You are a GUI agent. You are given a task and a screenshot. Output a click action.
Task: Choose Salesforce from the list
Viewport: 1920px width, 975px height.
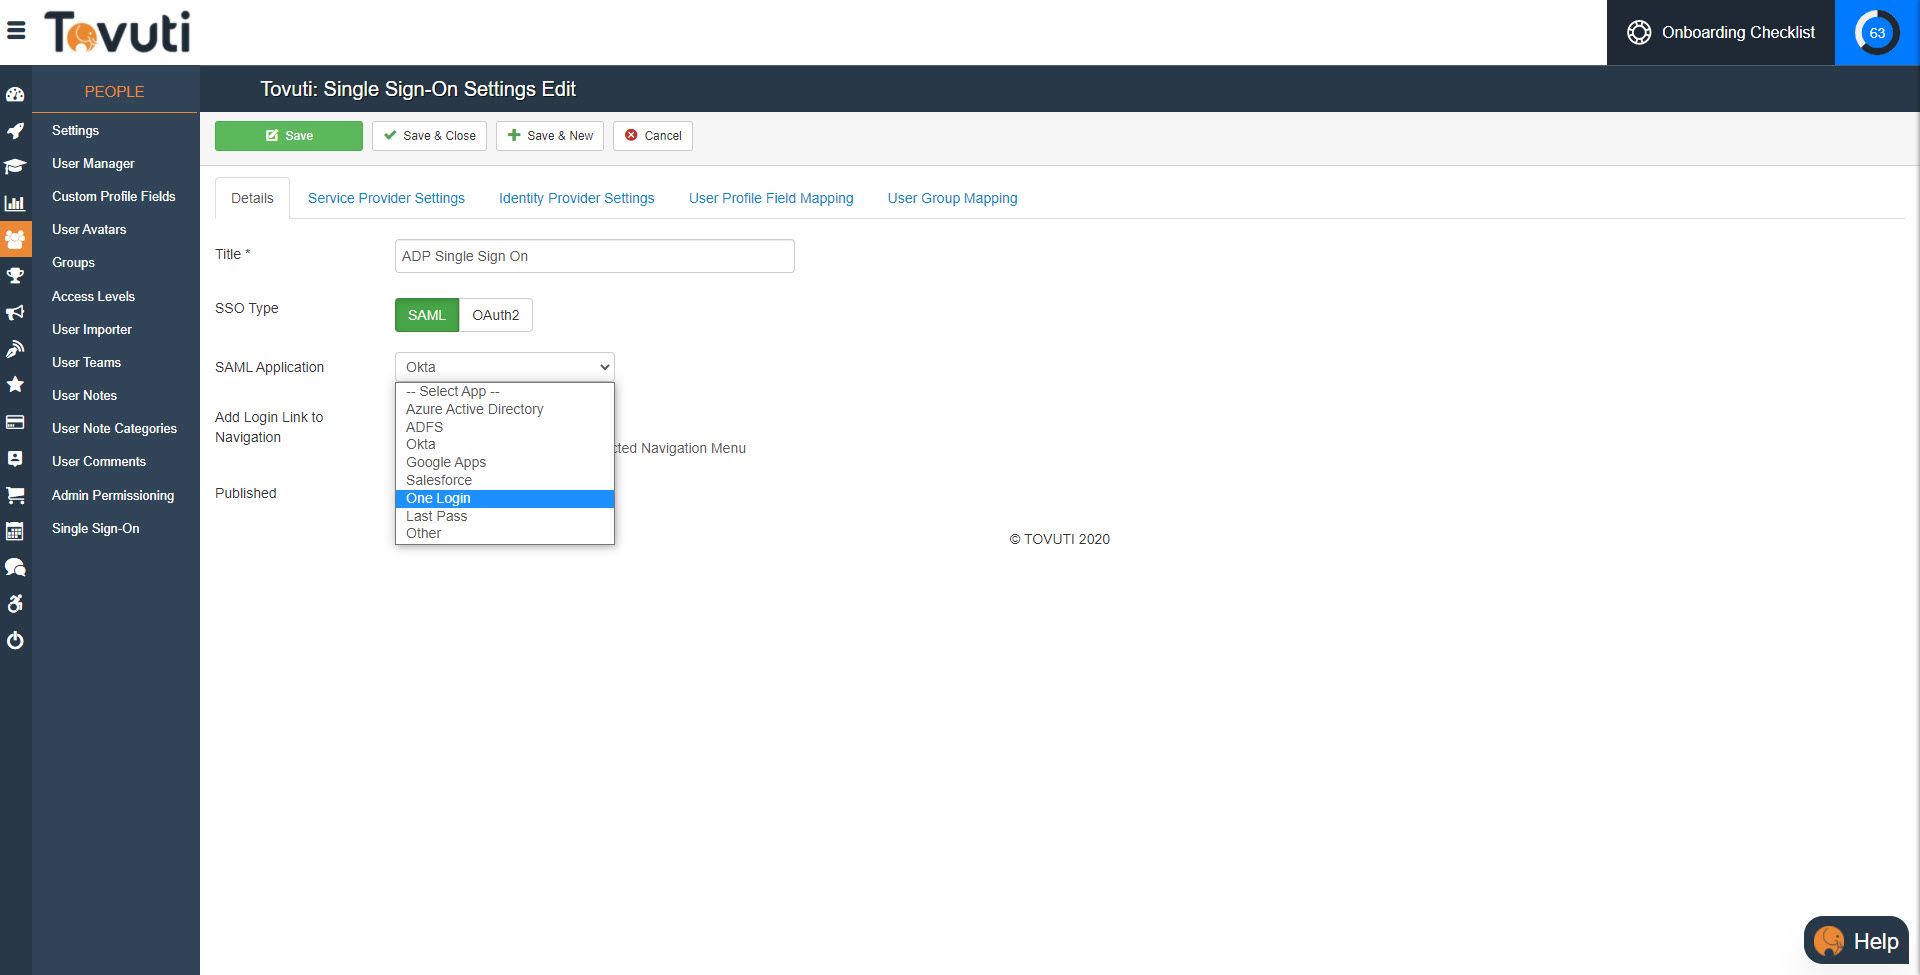click(505, 480)
